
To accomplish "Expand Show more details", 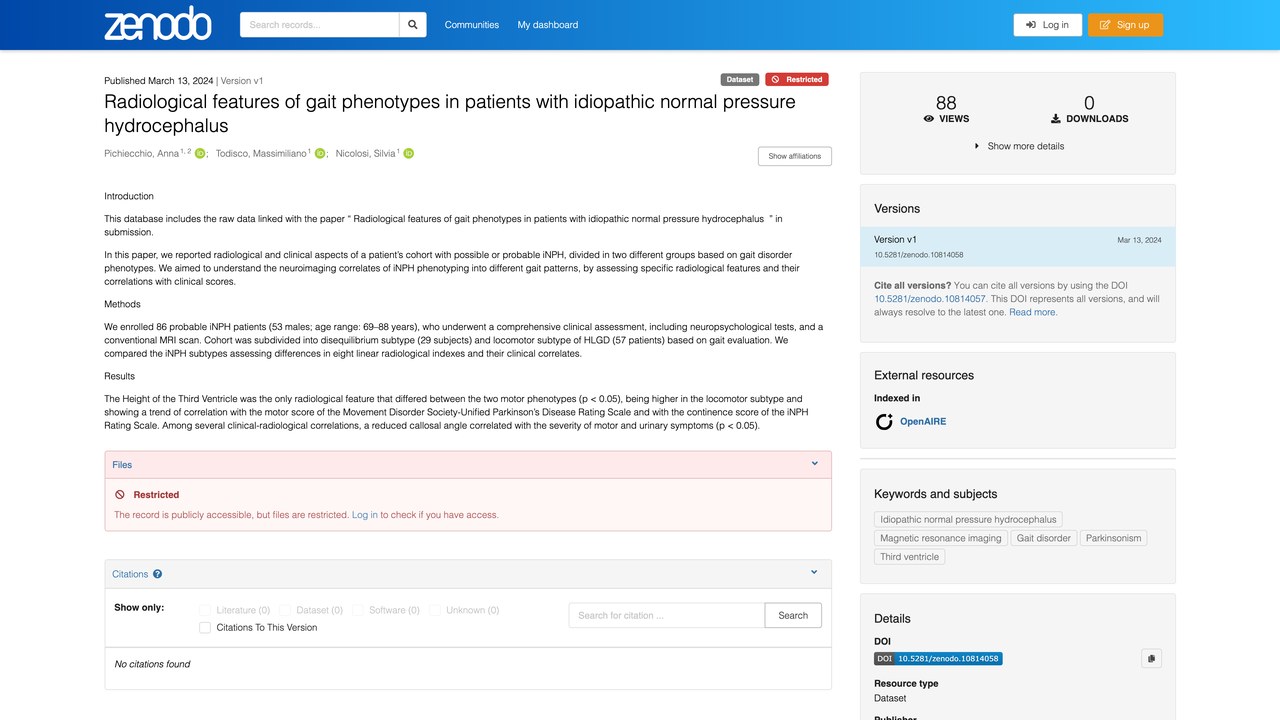I will [1019, 146].
